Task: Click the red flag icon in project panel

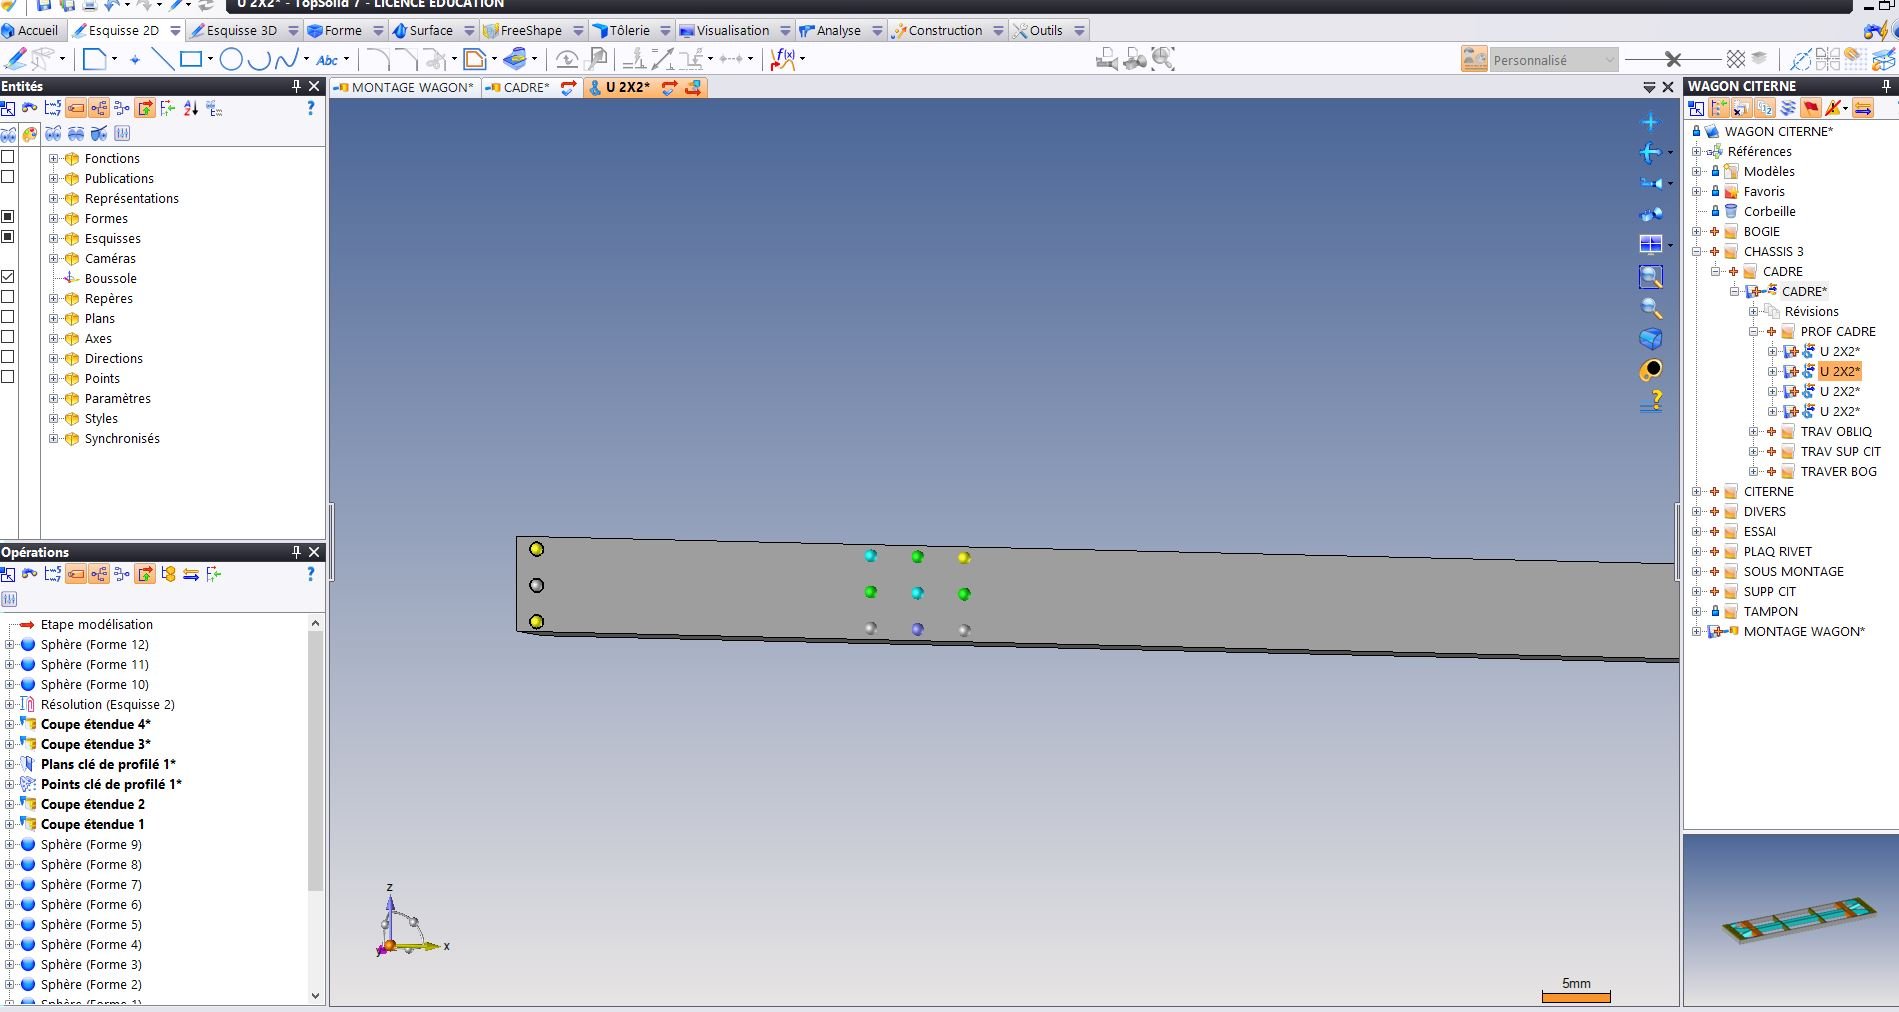Action: click(x=1811, y=108)
